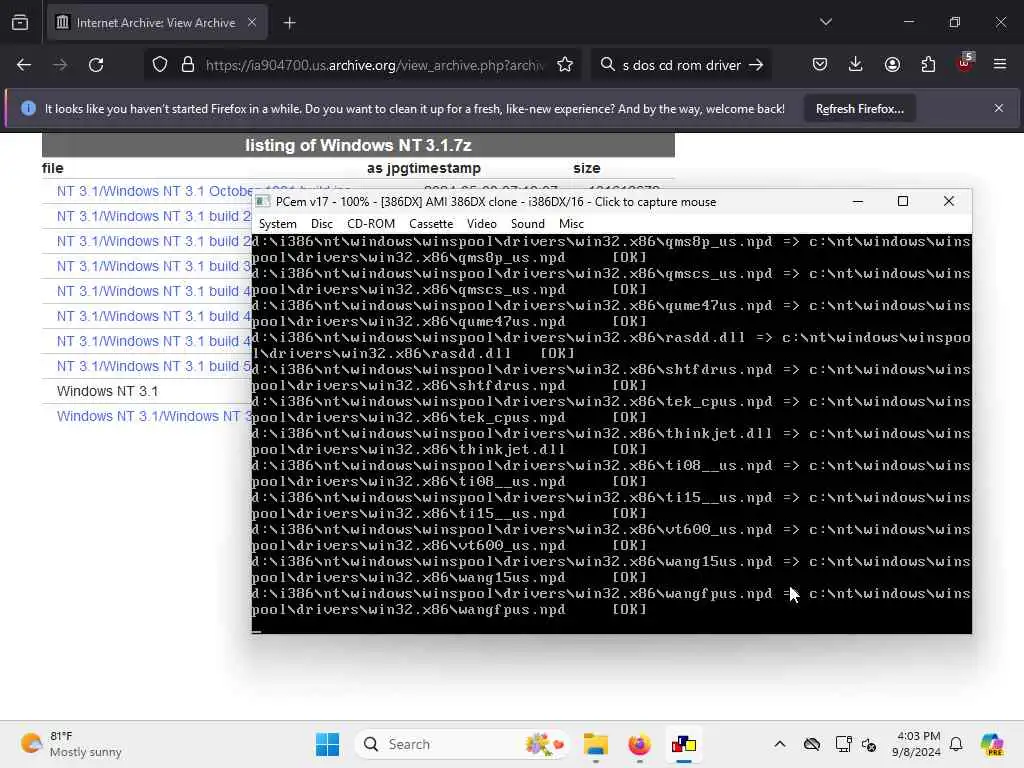This screenshot has width=1024, height=768.
Task: Open Windows NT 3.1 October link
Action: point(155,191)
